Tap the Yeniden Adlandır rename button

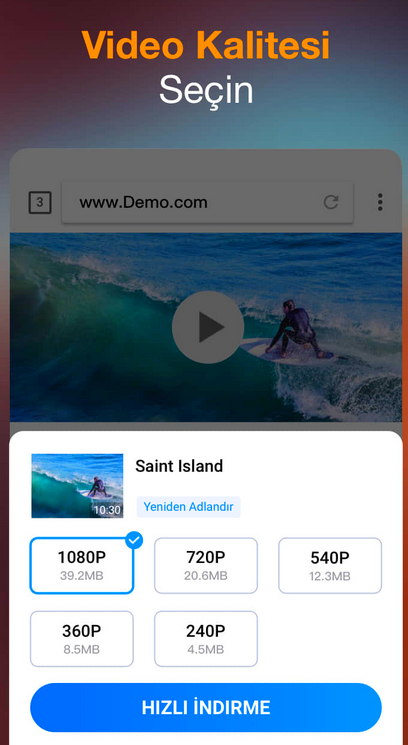coord(189,507)
